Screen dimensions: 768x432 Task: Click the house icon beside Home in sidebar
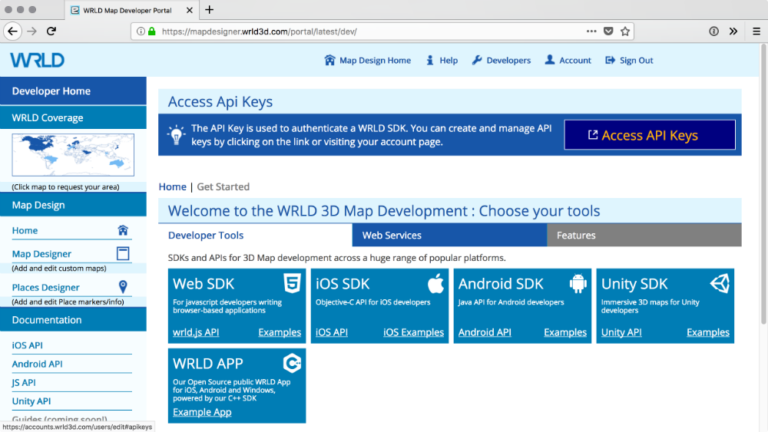coord(123,230)
